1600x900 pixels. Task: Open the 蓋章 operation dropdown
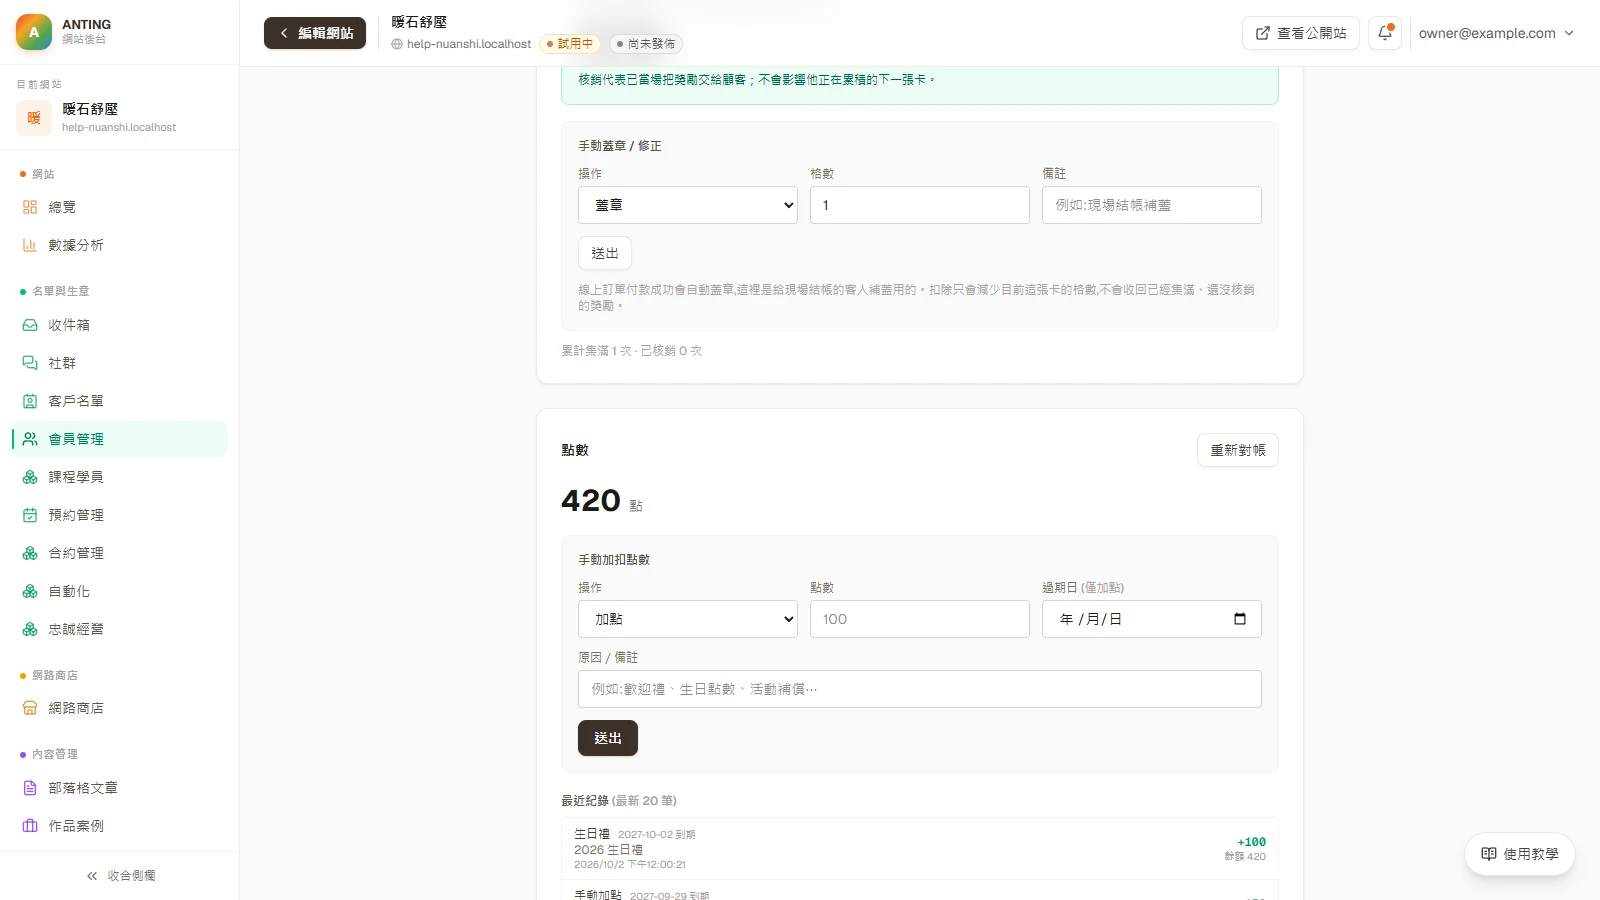(688, 205)
